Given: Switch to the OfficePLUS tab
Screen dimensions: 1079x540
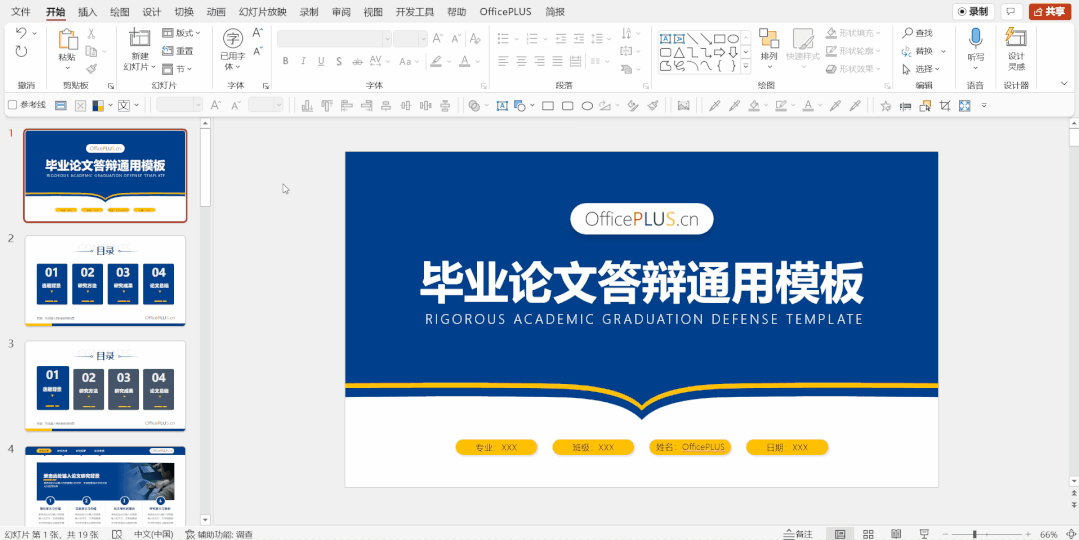Looking at the screenshot, I should pyautogui.click(x=506, y=12).
